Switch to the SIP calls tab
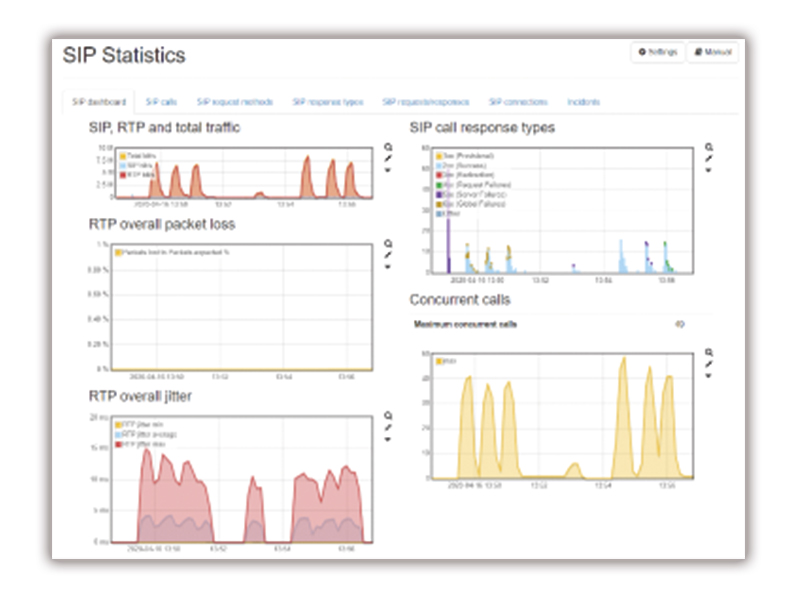The image size is (800, 600). pos(161,102)
